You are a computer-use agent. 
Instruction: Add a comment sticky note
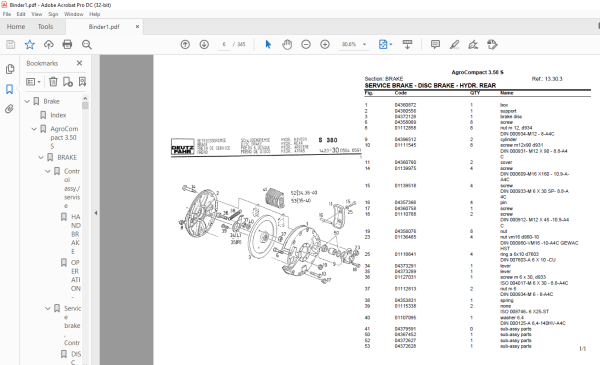click(x=435, y=44)
